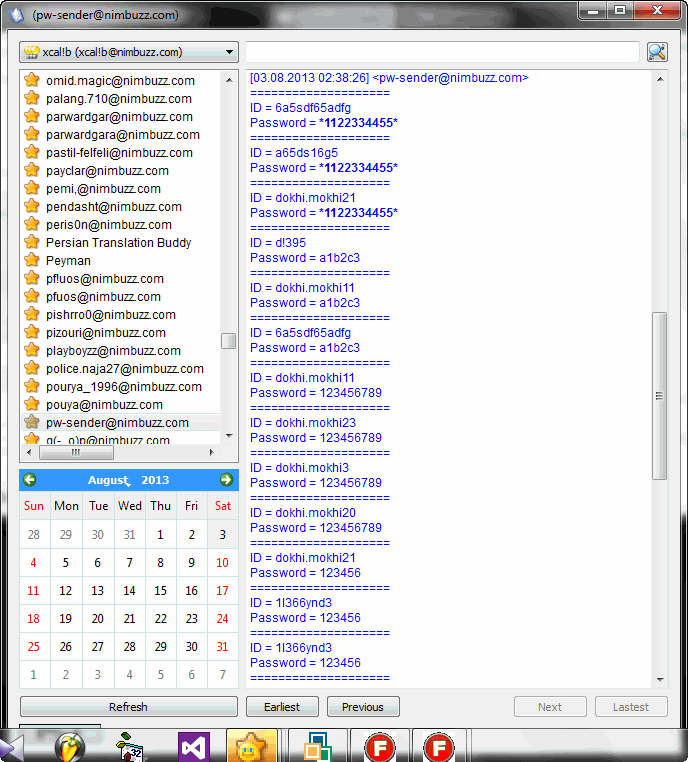Click the August 2013 calendar header
Screen dimensions: 688x762
tap(128, 480)
